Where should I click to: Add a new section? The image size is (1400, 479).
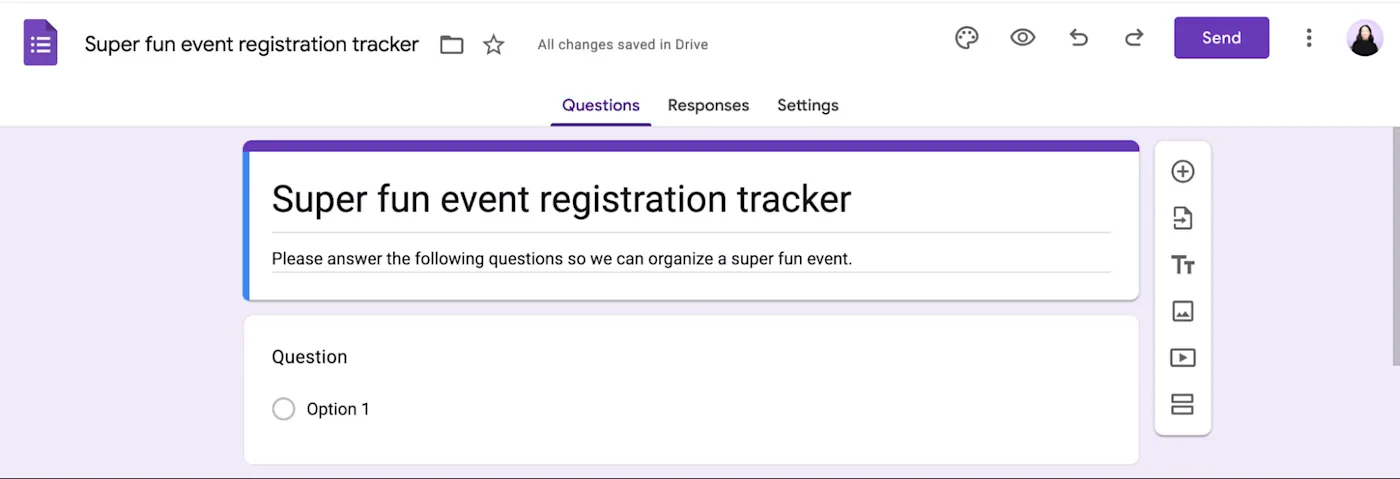[1183, 404]
